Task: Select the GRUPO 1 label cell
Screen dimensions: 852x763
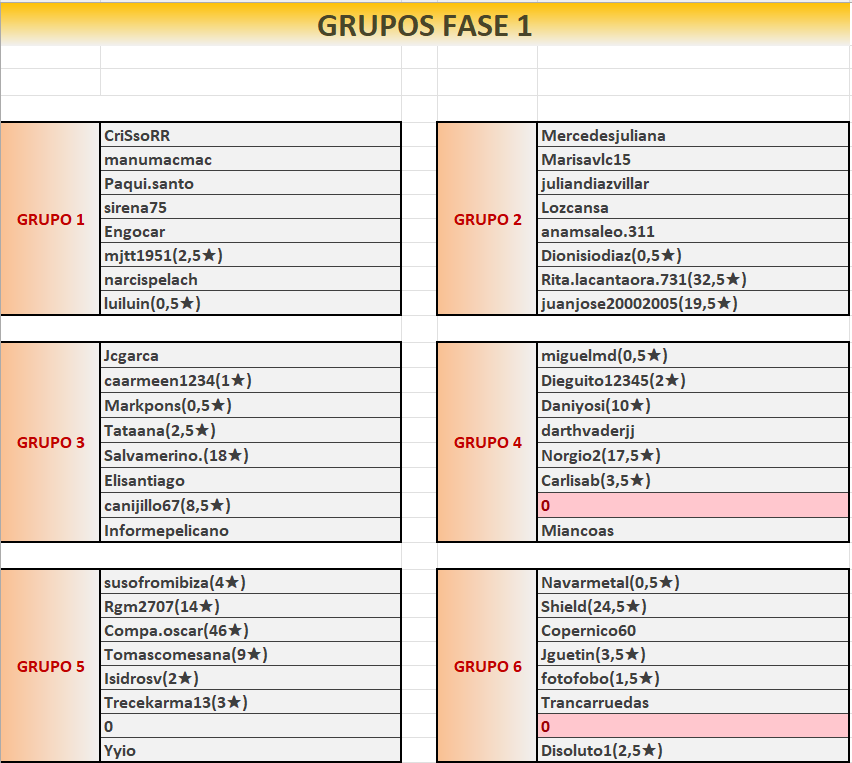Action: (51, 219)
